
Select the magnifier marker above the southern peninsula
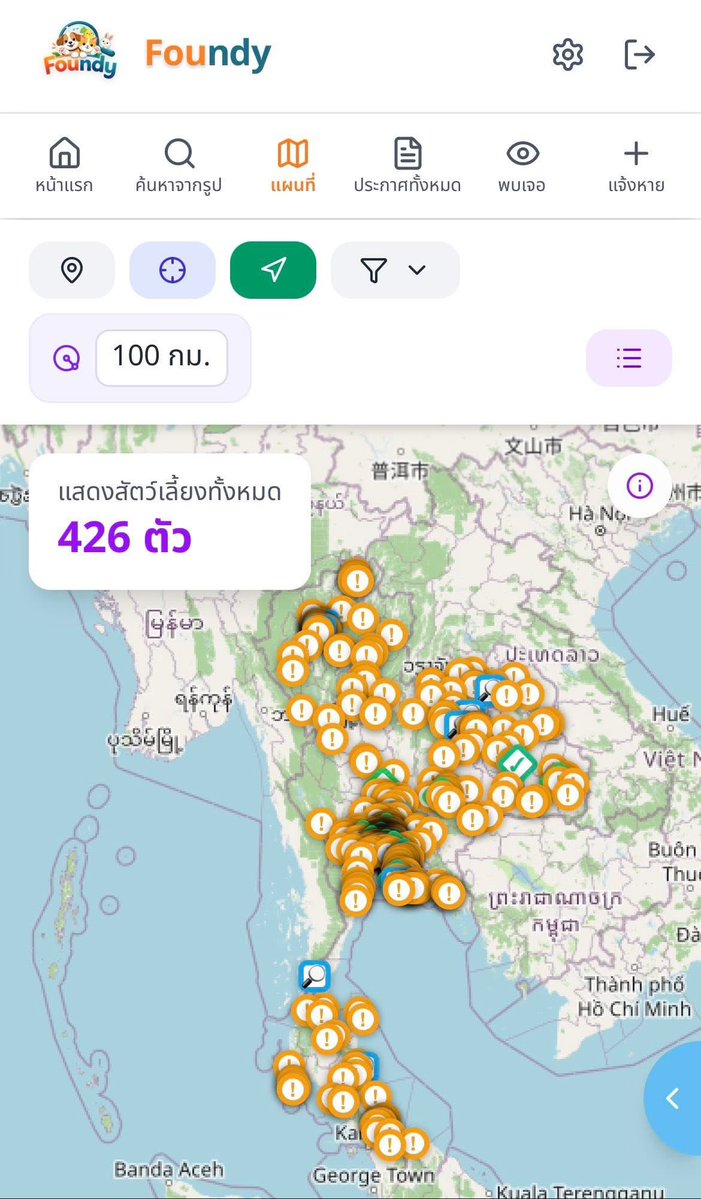[x=313, y=976]
